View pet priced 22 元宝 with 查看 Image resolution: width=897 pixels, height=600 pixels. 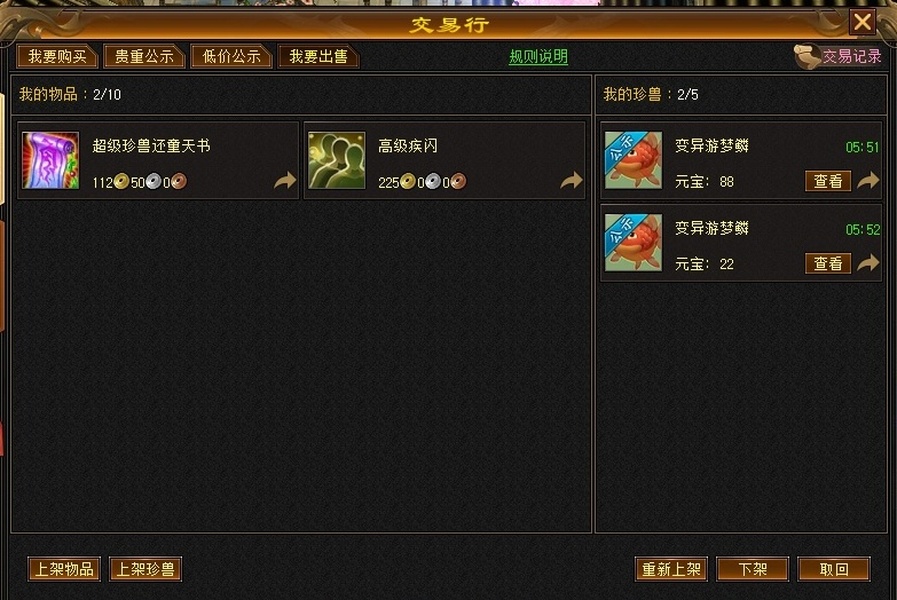828,264
